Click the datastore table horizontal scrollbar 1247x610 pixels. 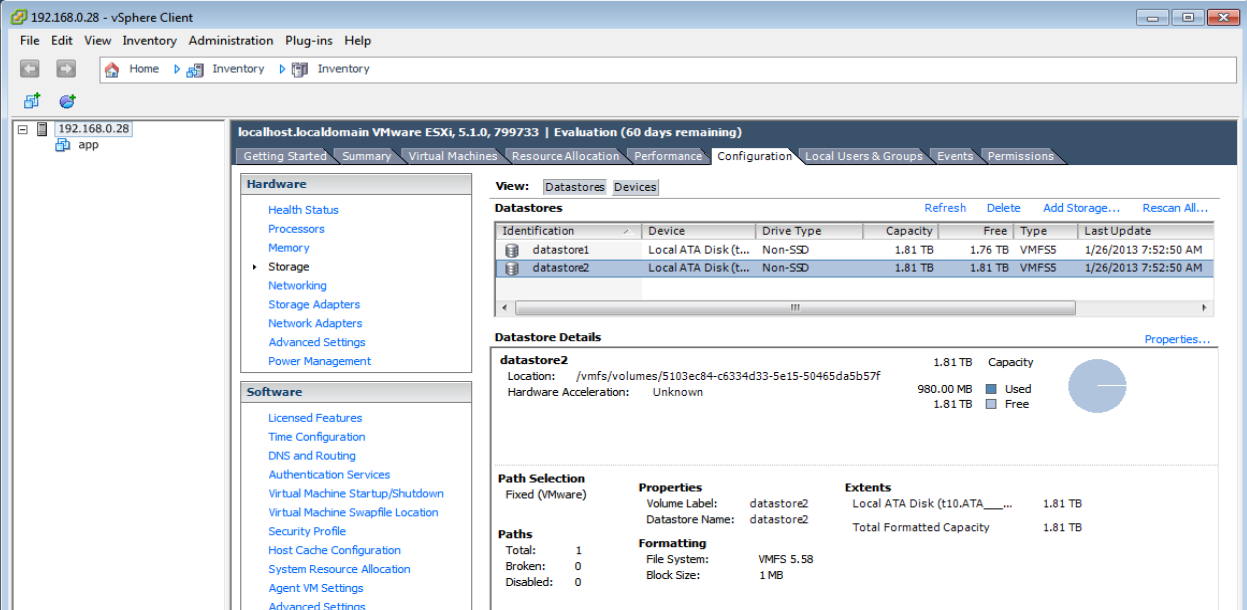795,308
